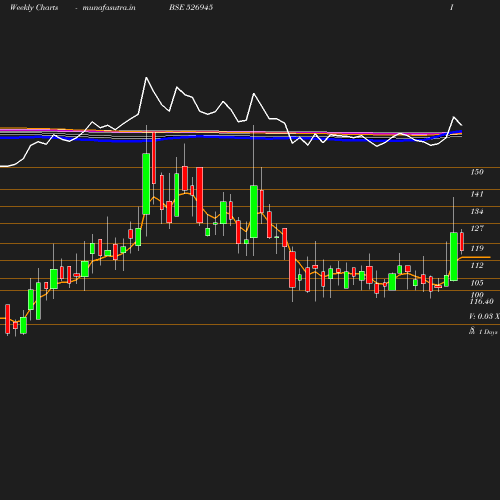Screen dimensions: 500x500
Task: Click the 119 price axis label
Action: point(477,248)
